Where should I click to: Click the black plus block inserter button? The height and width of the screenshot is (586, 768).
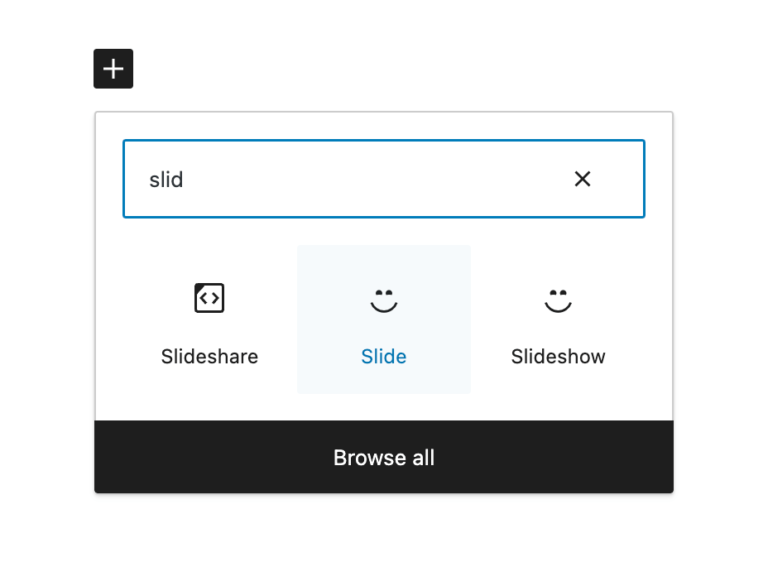click(113, 69)
